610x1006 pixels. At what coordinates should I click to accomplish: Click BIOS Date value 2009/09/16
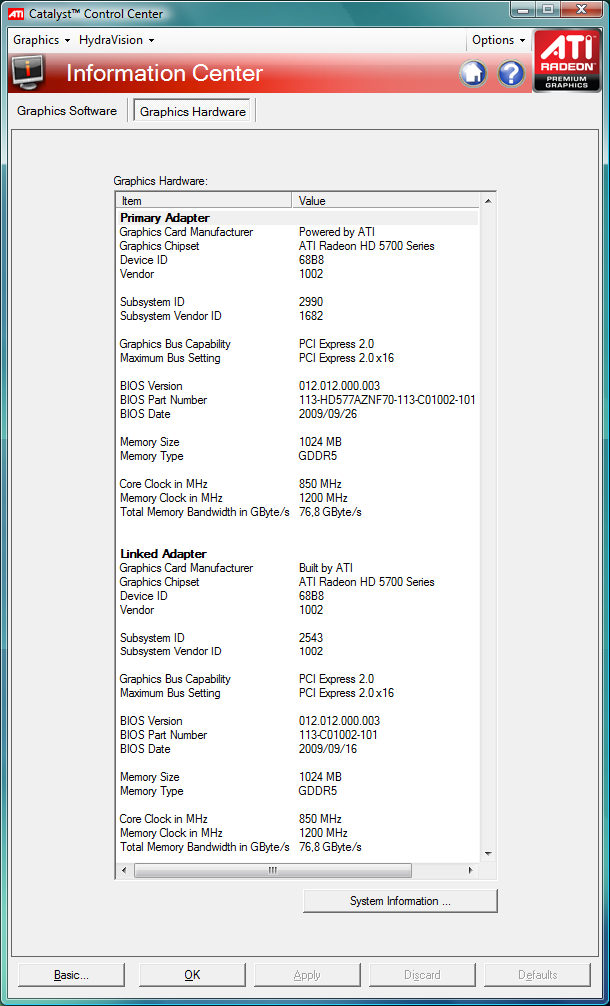click(x=328, y=749)
